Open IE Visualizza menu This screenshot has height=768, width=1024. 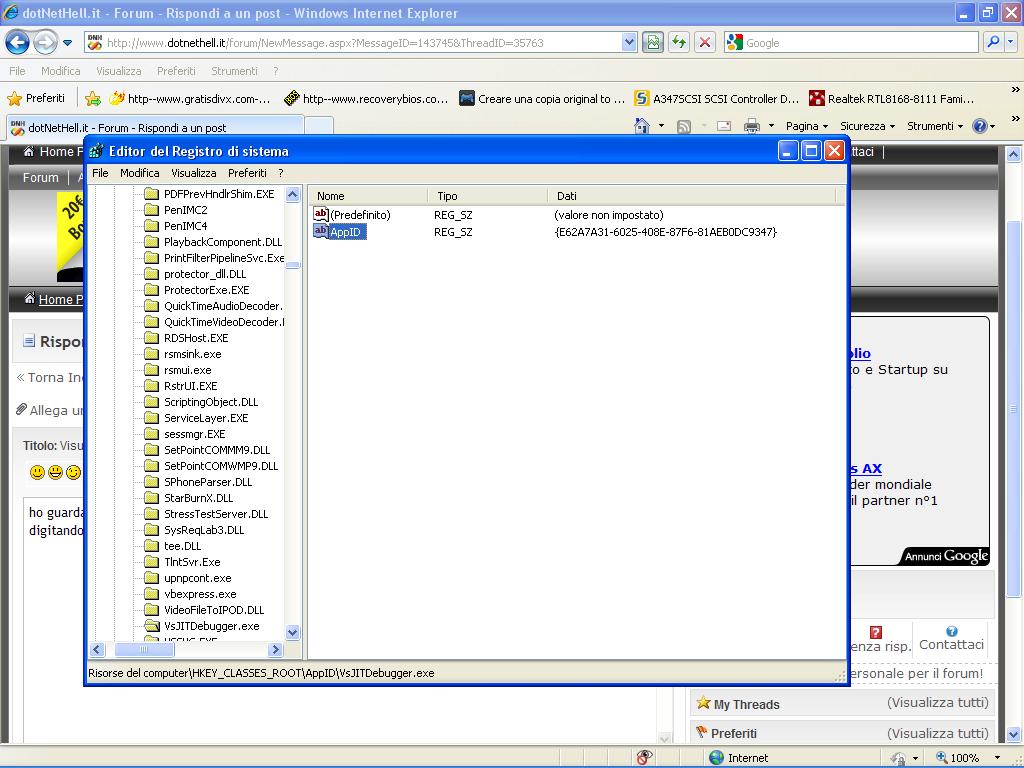coord(119,71)
